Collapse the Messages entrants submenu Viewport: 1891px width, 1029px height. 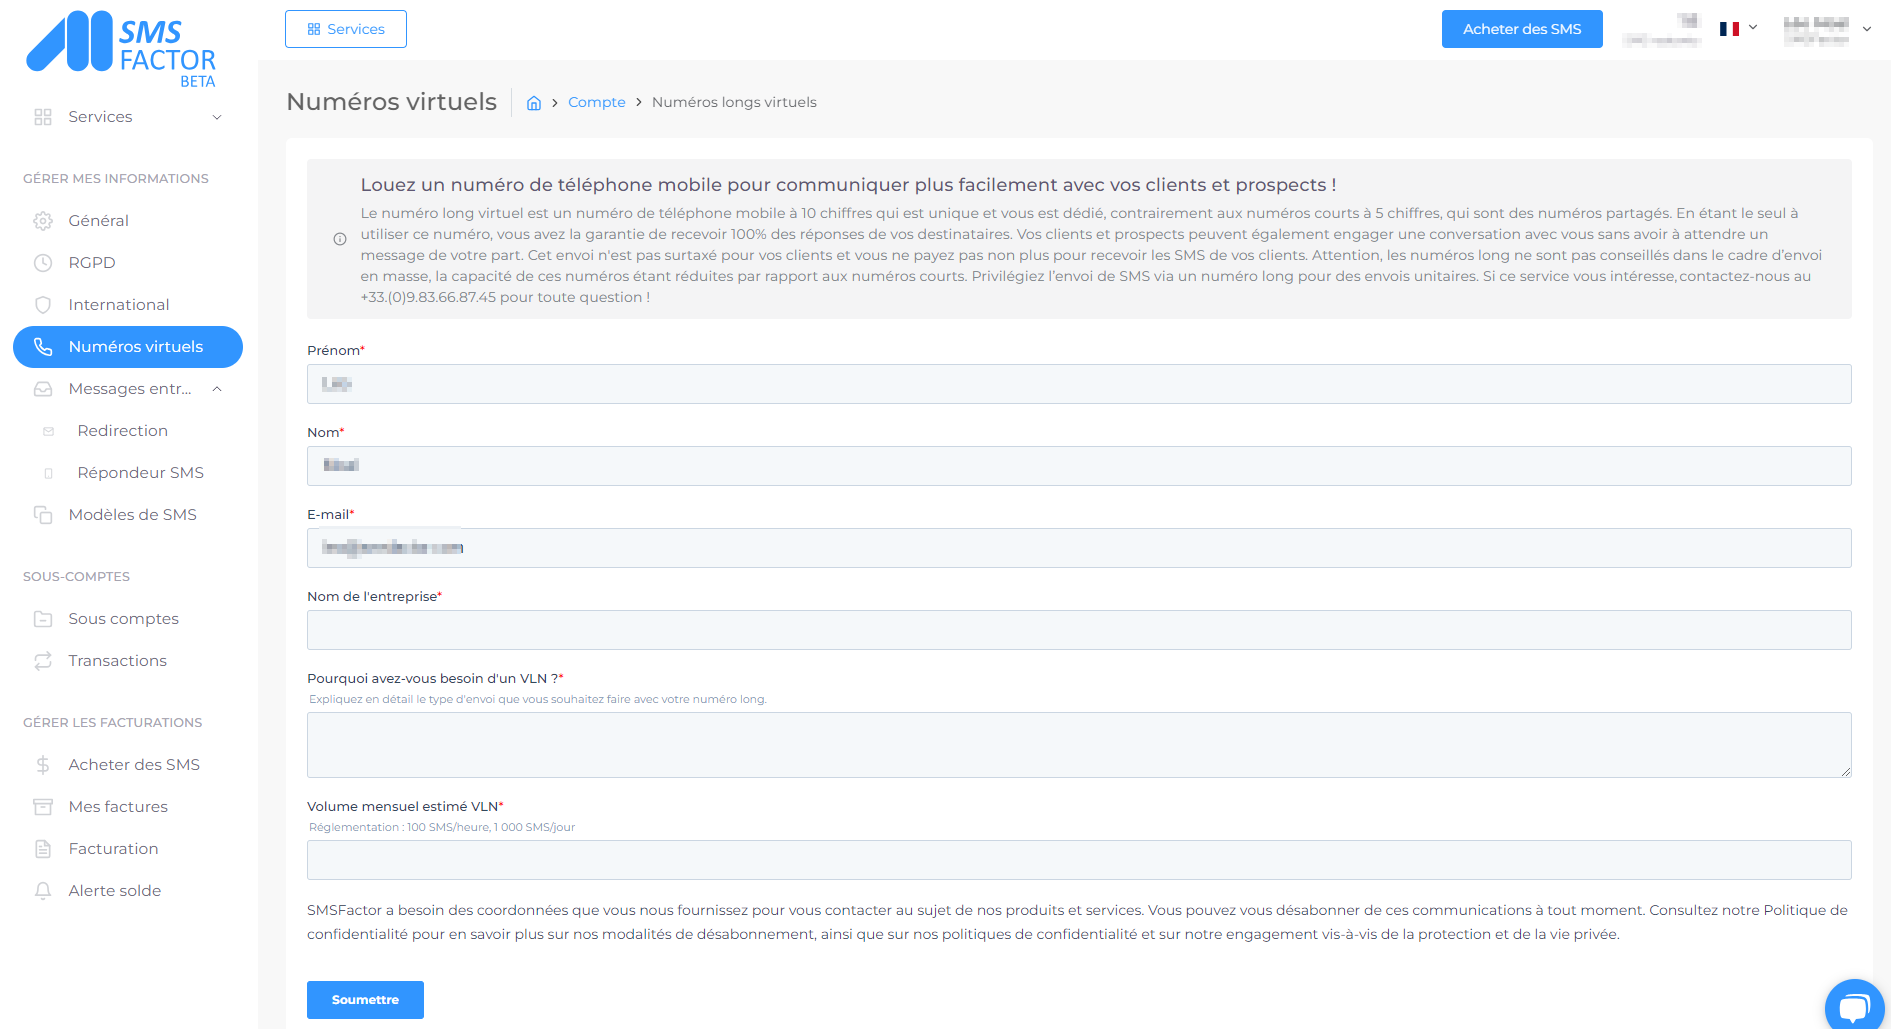(x=217, y=389)
